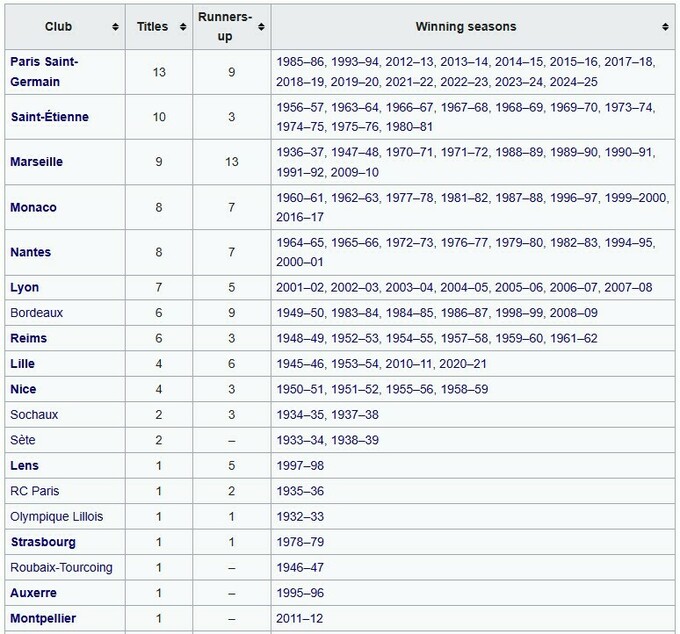Image resolution: width=680 pixels, height=634 pixels.
Task: Open Montpellier's 2011–12 season link
Action: [x=300, y=619]
